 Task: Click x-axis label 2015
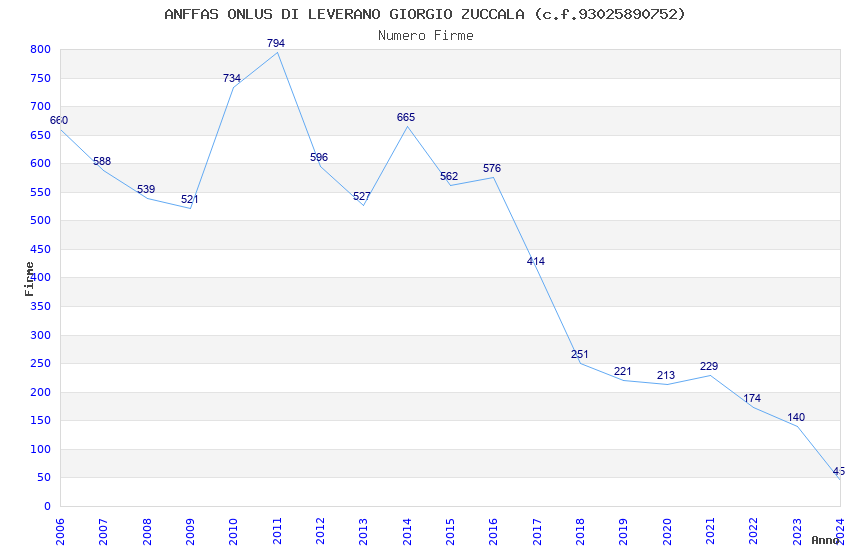pos(450,531)
